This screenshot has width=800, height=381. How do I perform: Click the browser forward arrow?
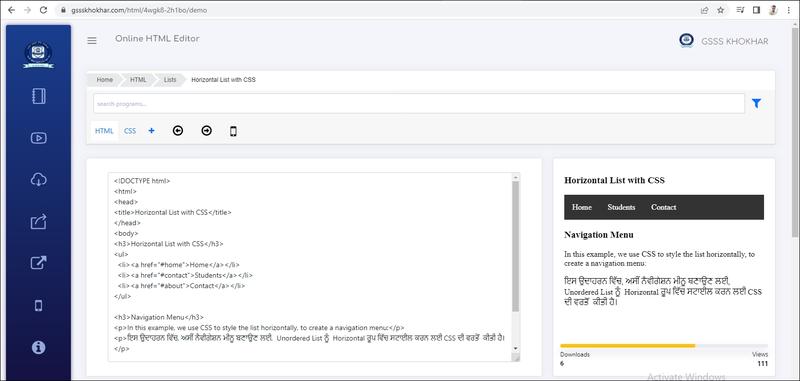pyautogui.click(x=28, y=10)
